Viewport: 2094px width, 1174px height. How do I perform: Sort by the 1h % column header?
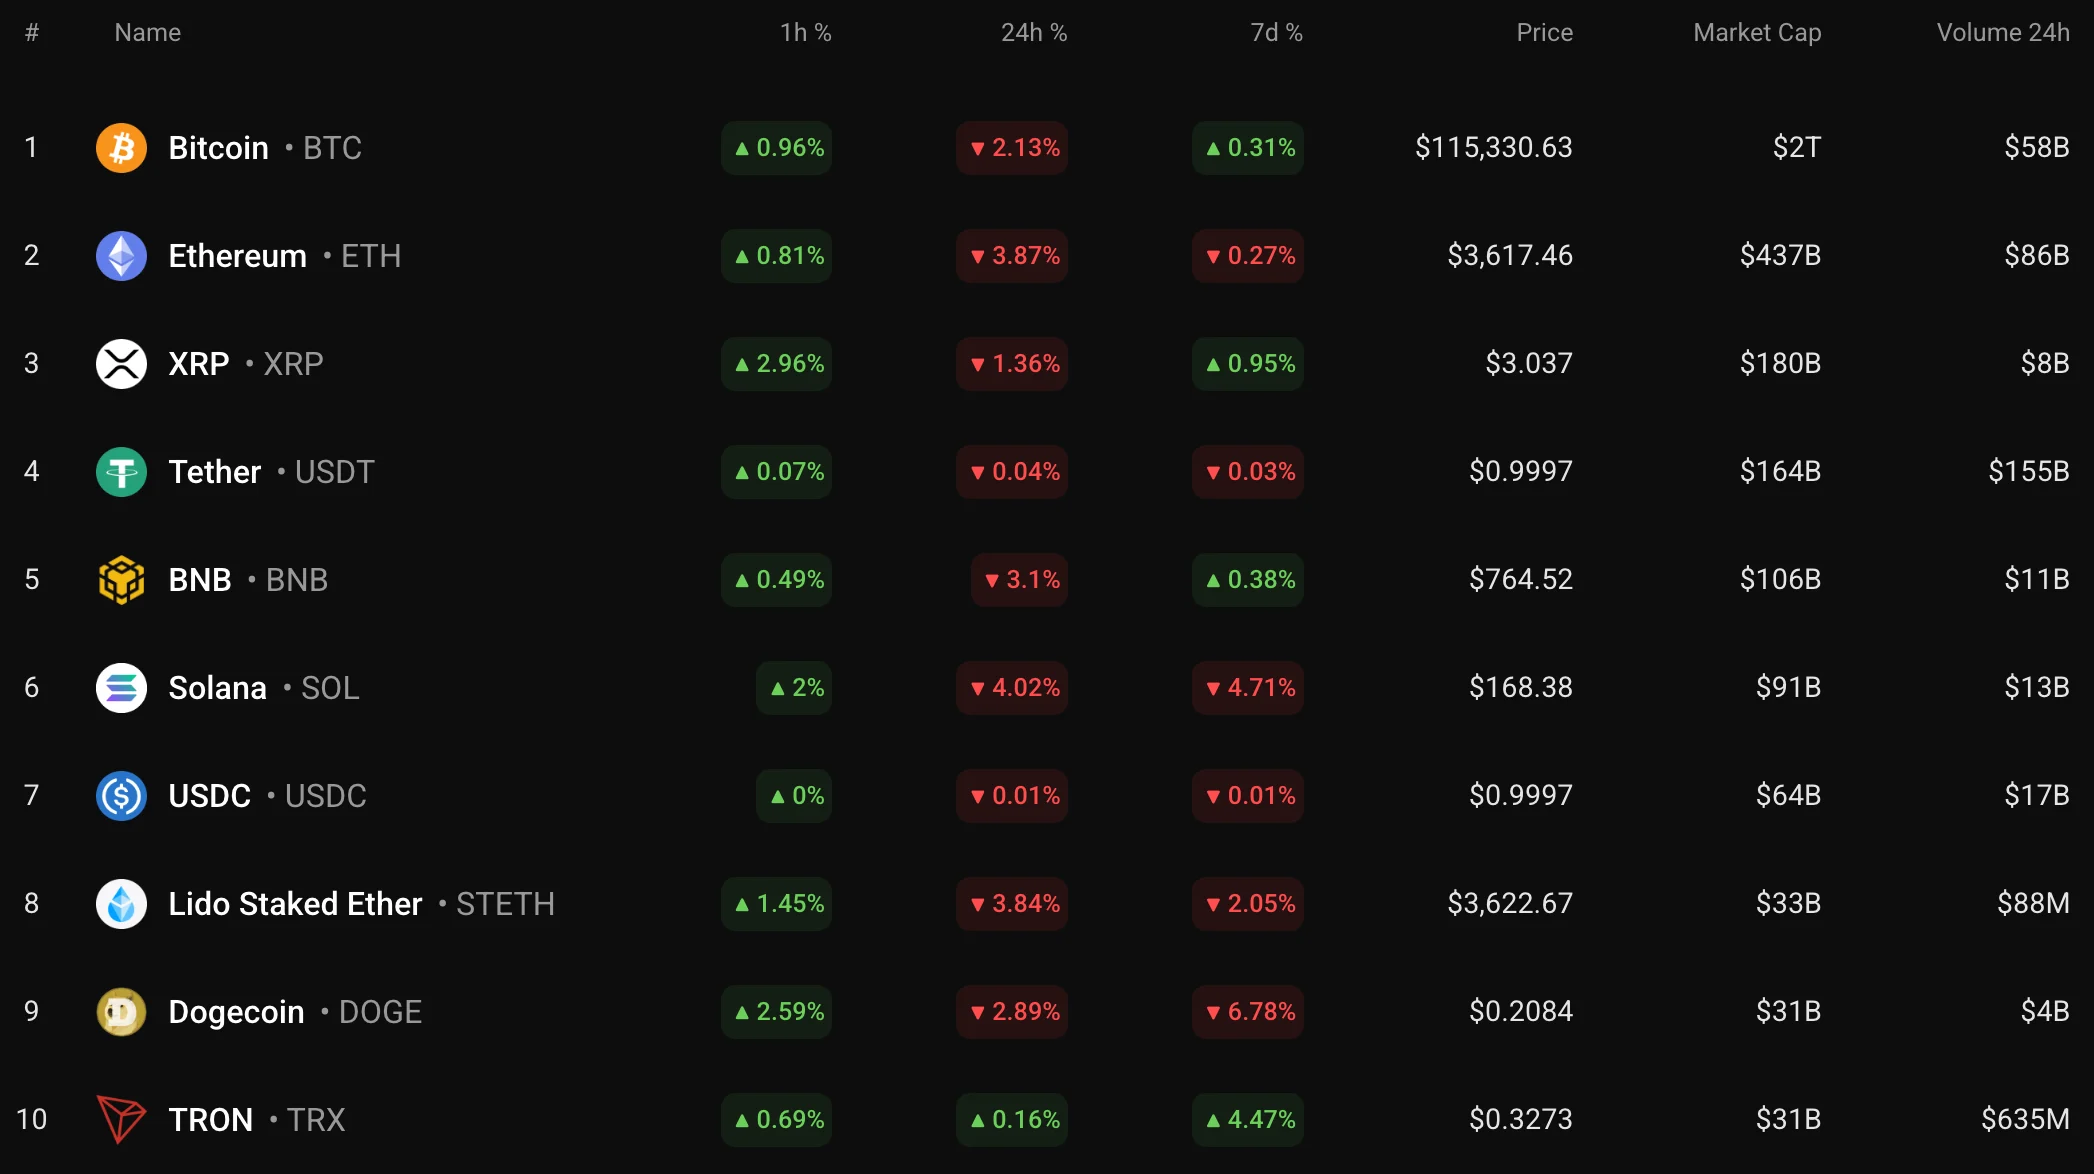point(805,33)
